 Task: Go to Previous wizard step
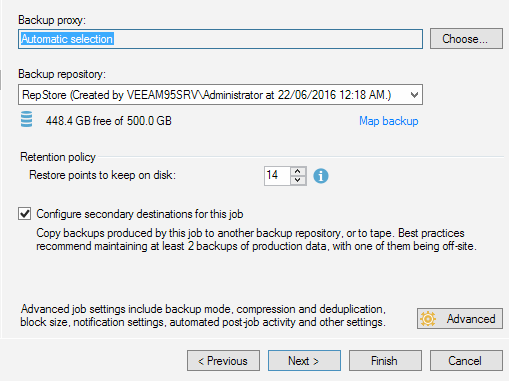pos(223,360)
